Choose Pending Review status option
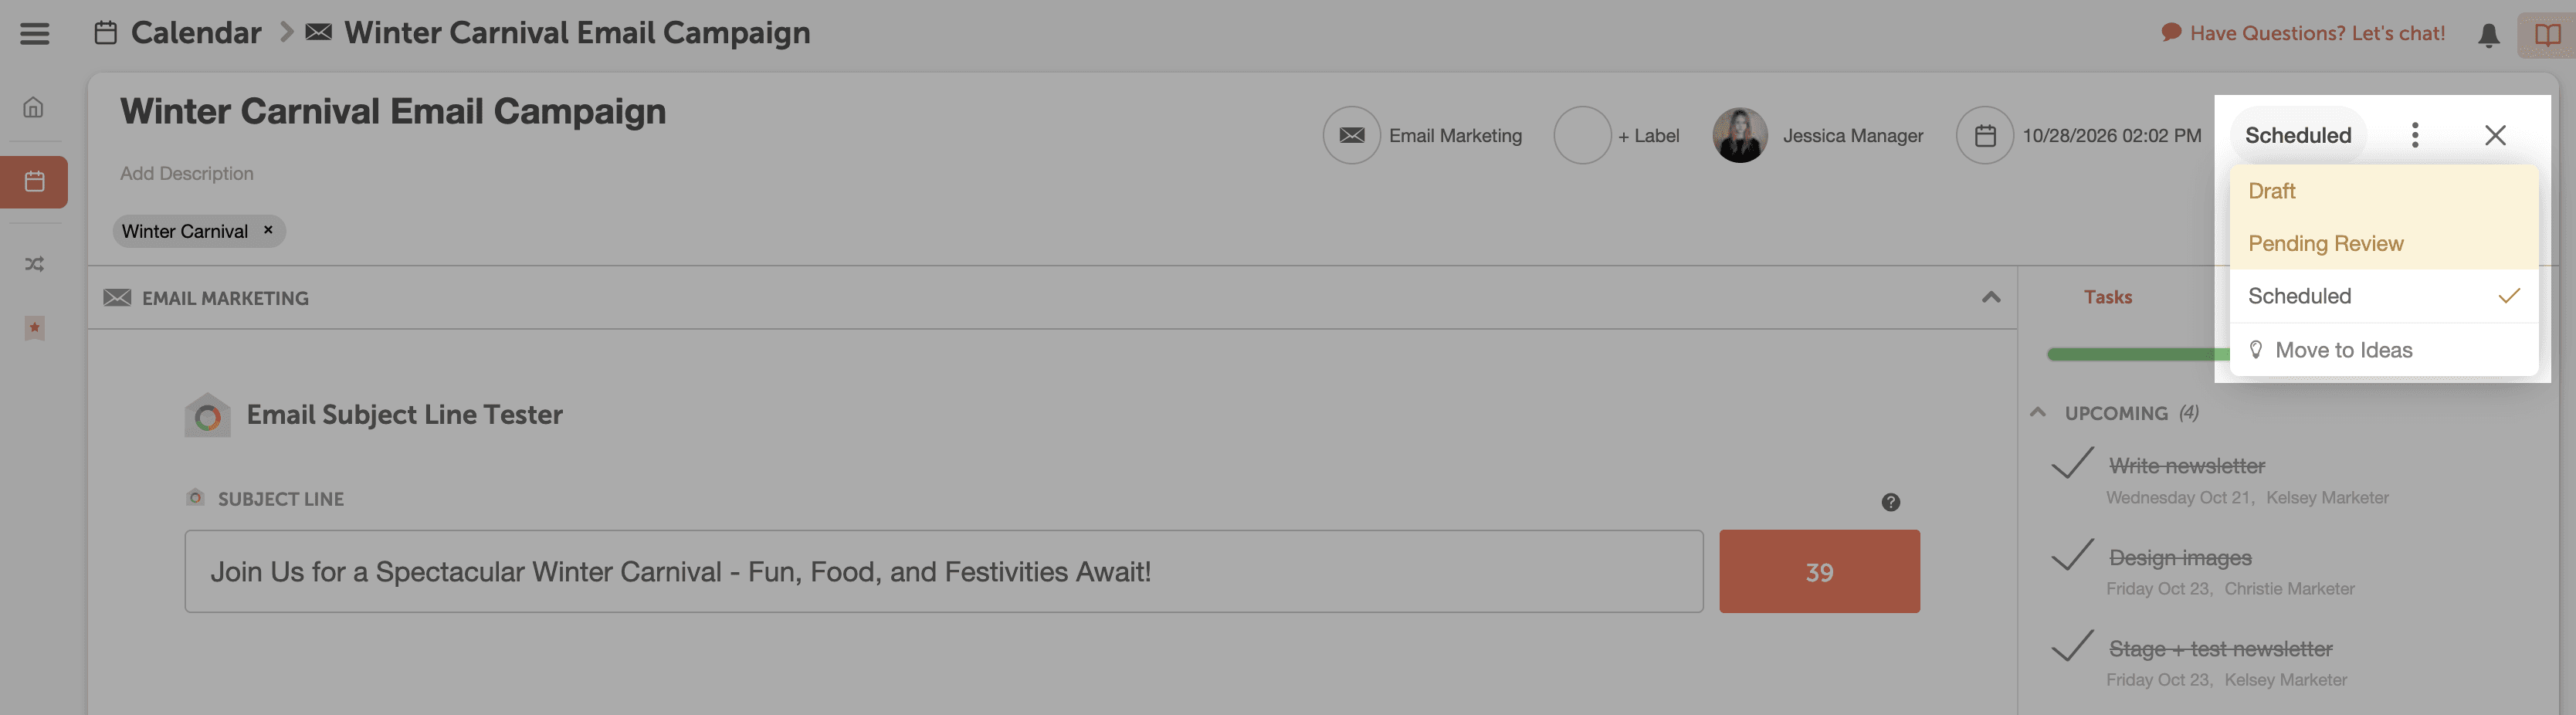 tap(2325, 243)
